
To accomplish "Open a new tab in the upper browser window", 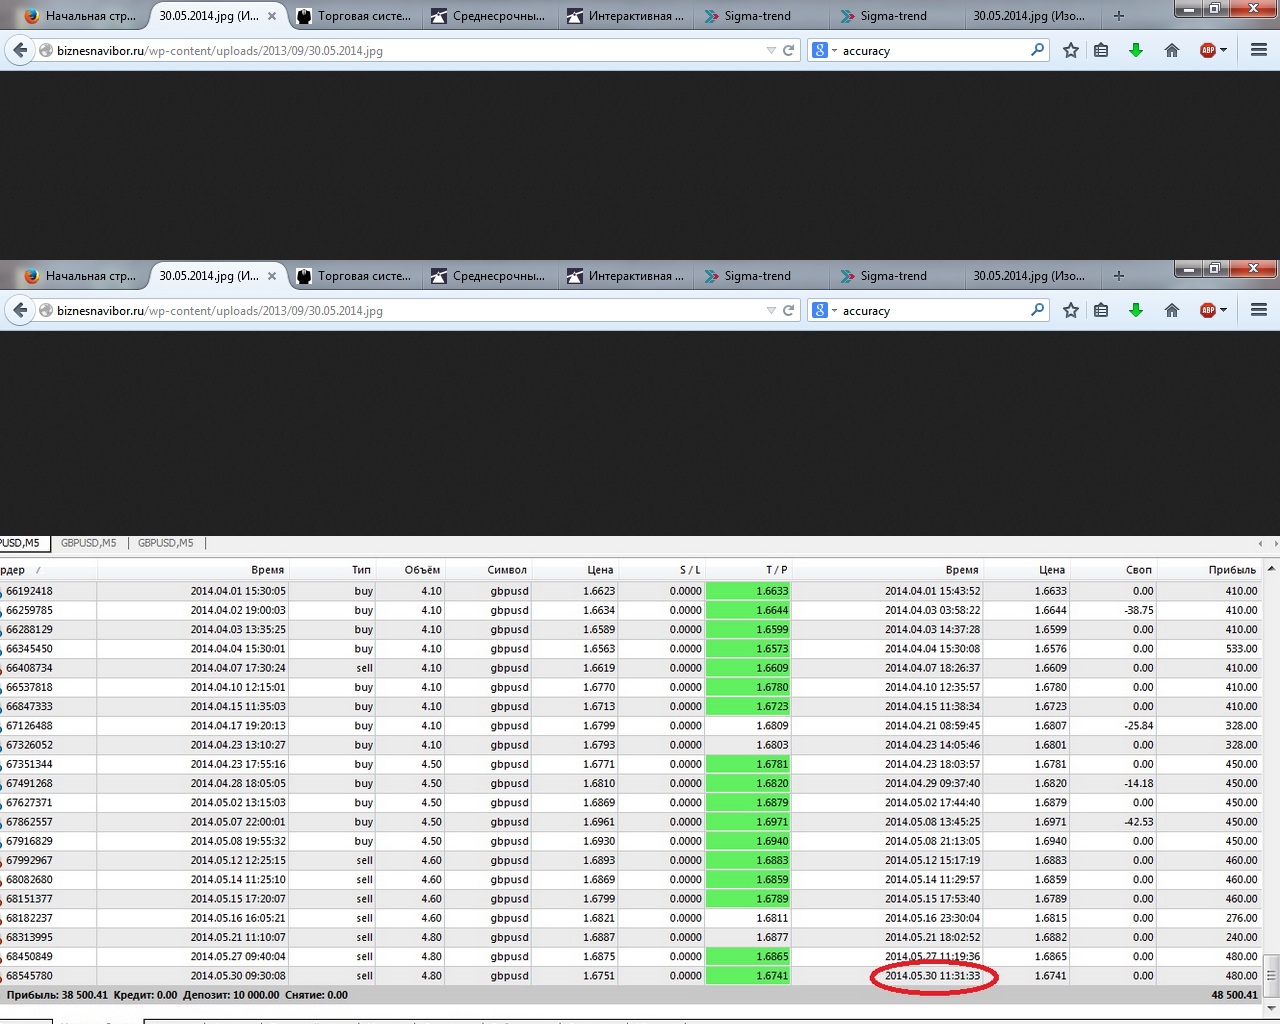I will click(1119, 16).
